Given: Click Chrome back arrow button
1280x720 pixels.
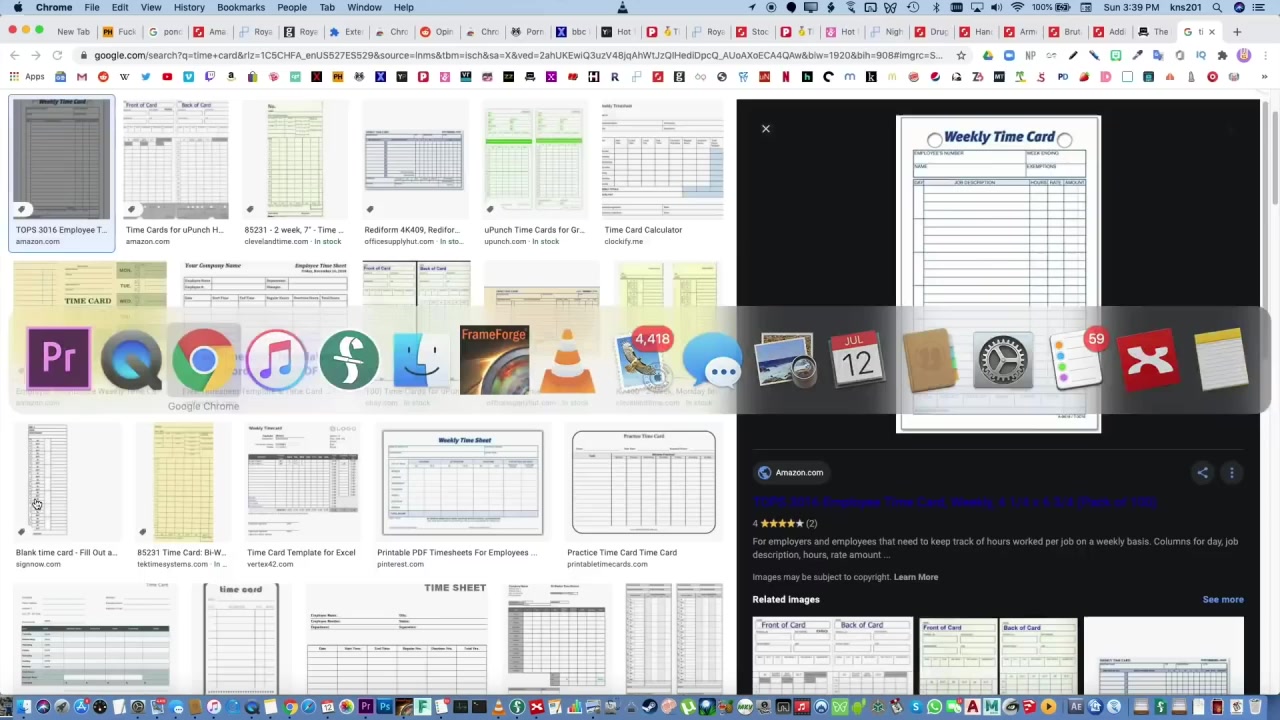Looking at the screenshot, I should pos(14,55).
